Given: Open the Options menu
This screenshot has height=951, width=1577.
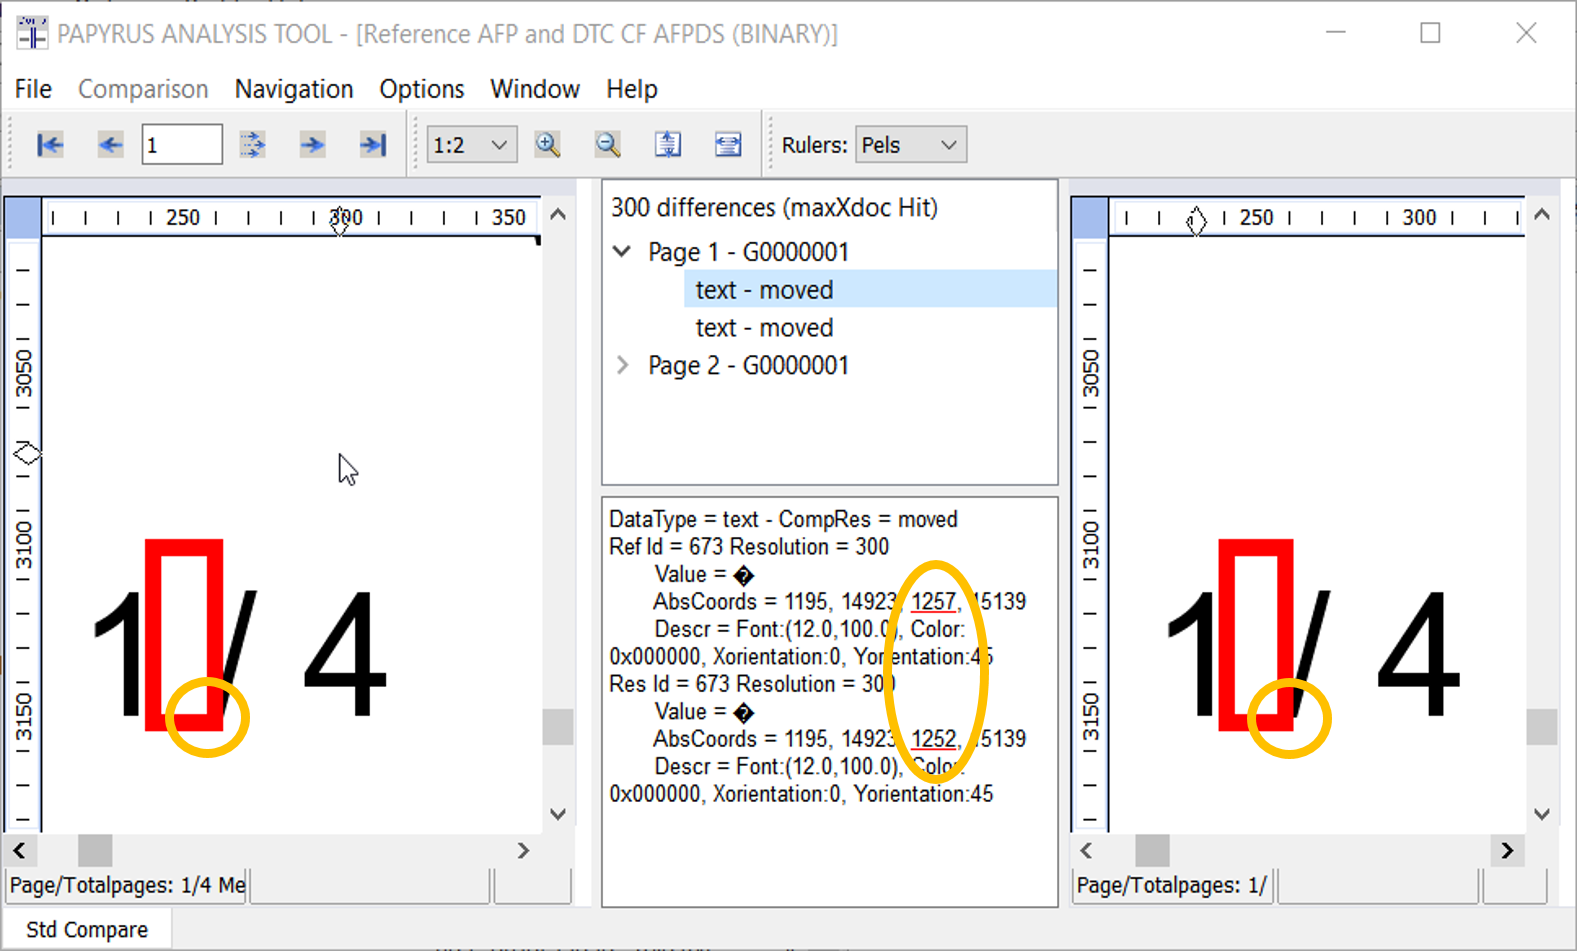Looking at the screenshot, I should (x=421, y=89).
